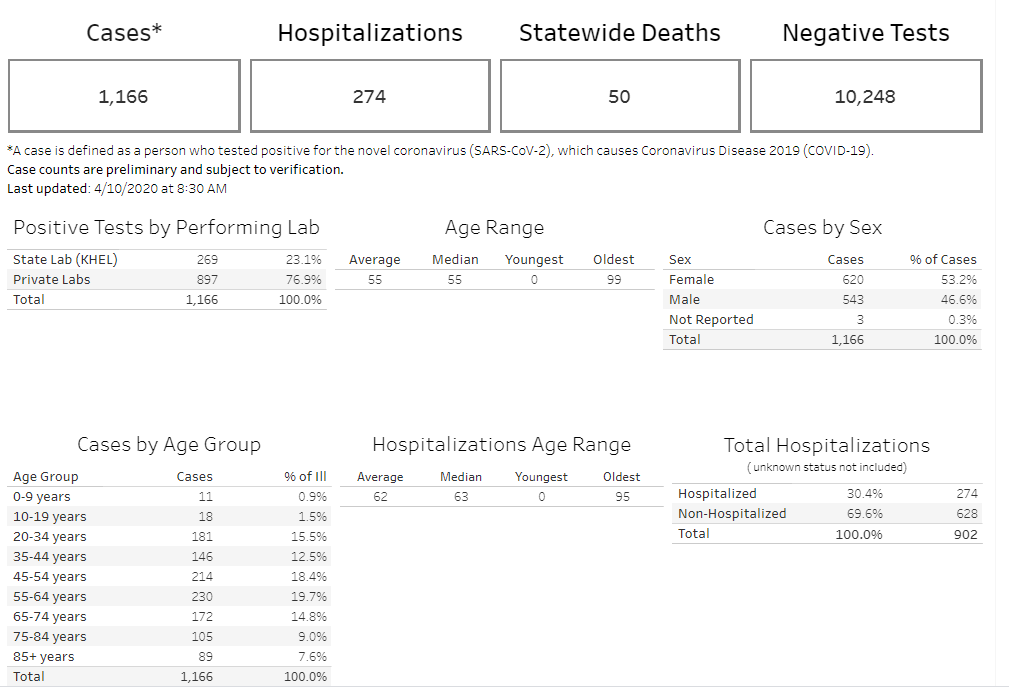The width and height of the screenshot is (1009, 700).
Task: Select the Not Reported sex row
Action: [711, 319]
